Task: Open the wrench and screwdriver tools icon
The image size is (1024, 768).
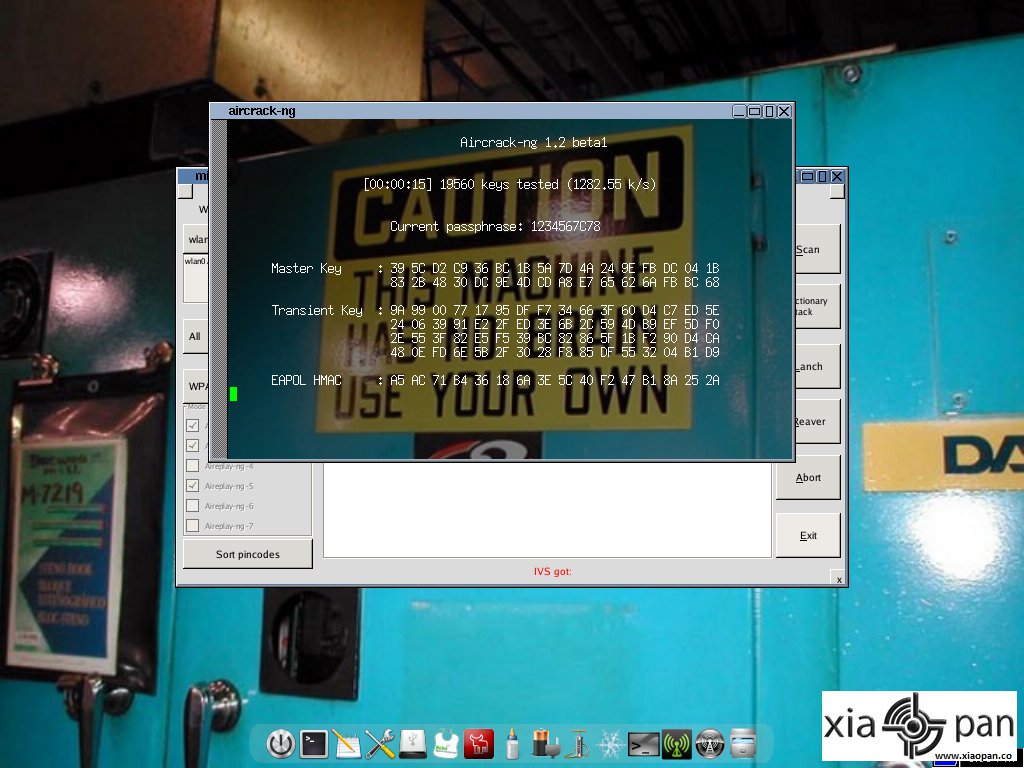Action: click(x=379, y=744)
